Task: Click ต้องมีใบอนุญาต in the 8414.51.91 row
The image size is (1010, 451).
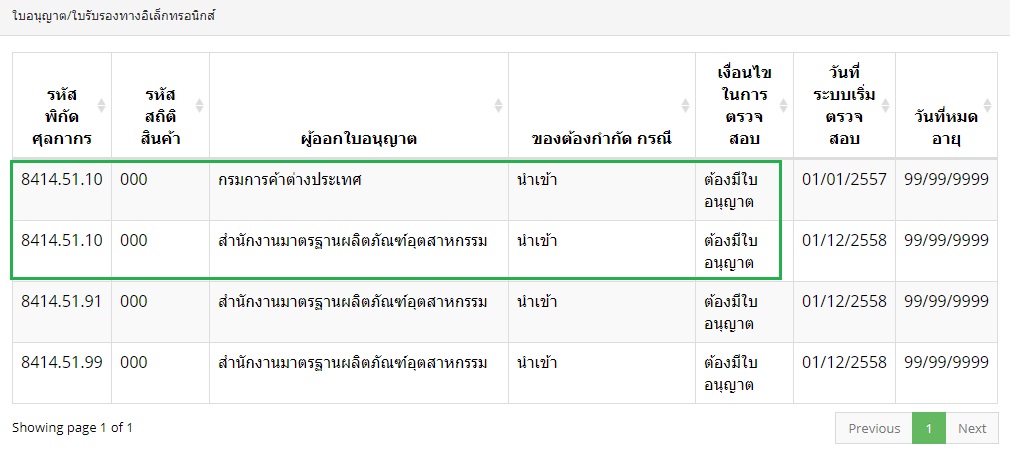Action: (x=728, y=311)
